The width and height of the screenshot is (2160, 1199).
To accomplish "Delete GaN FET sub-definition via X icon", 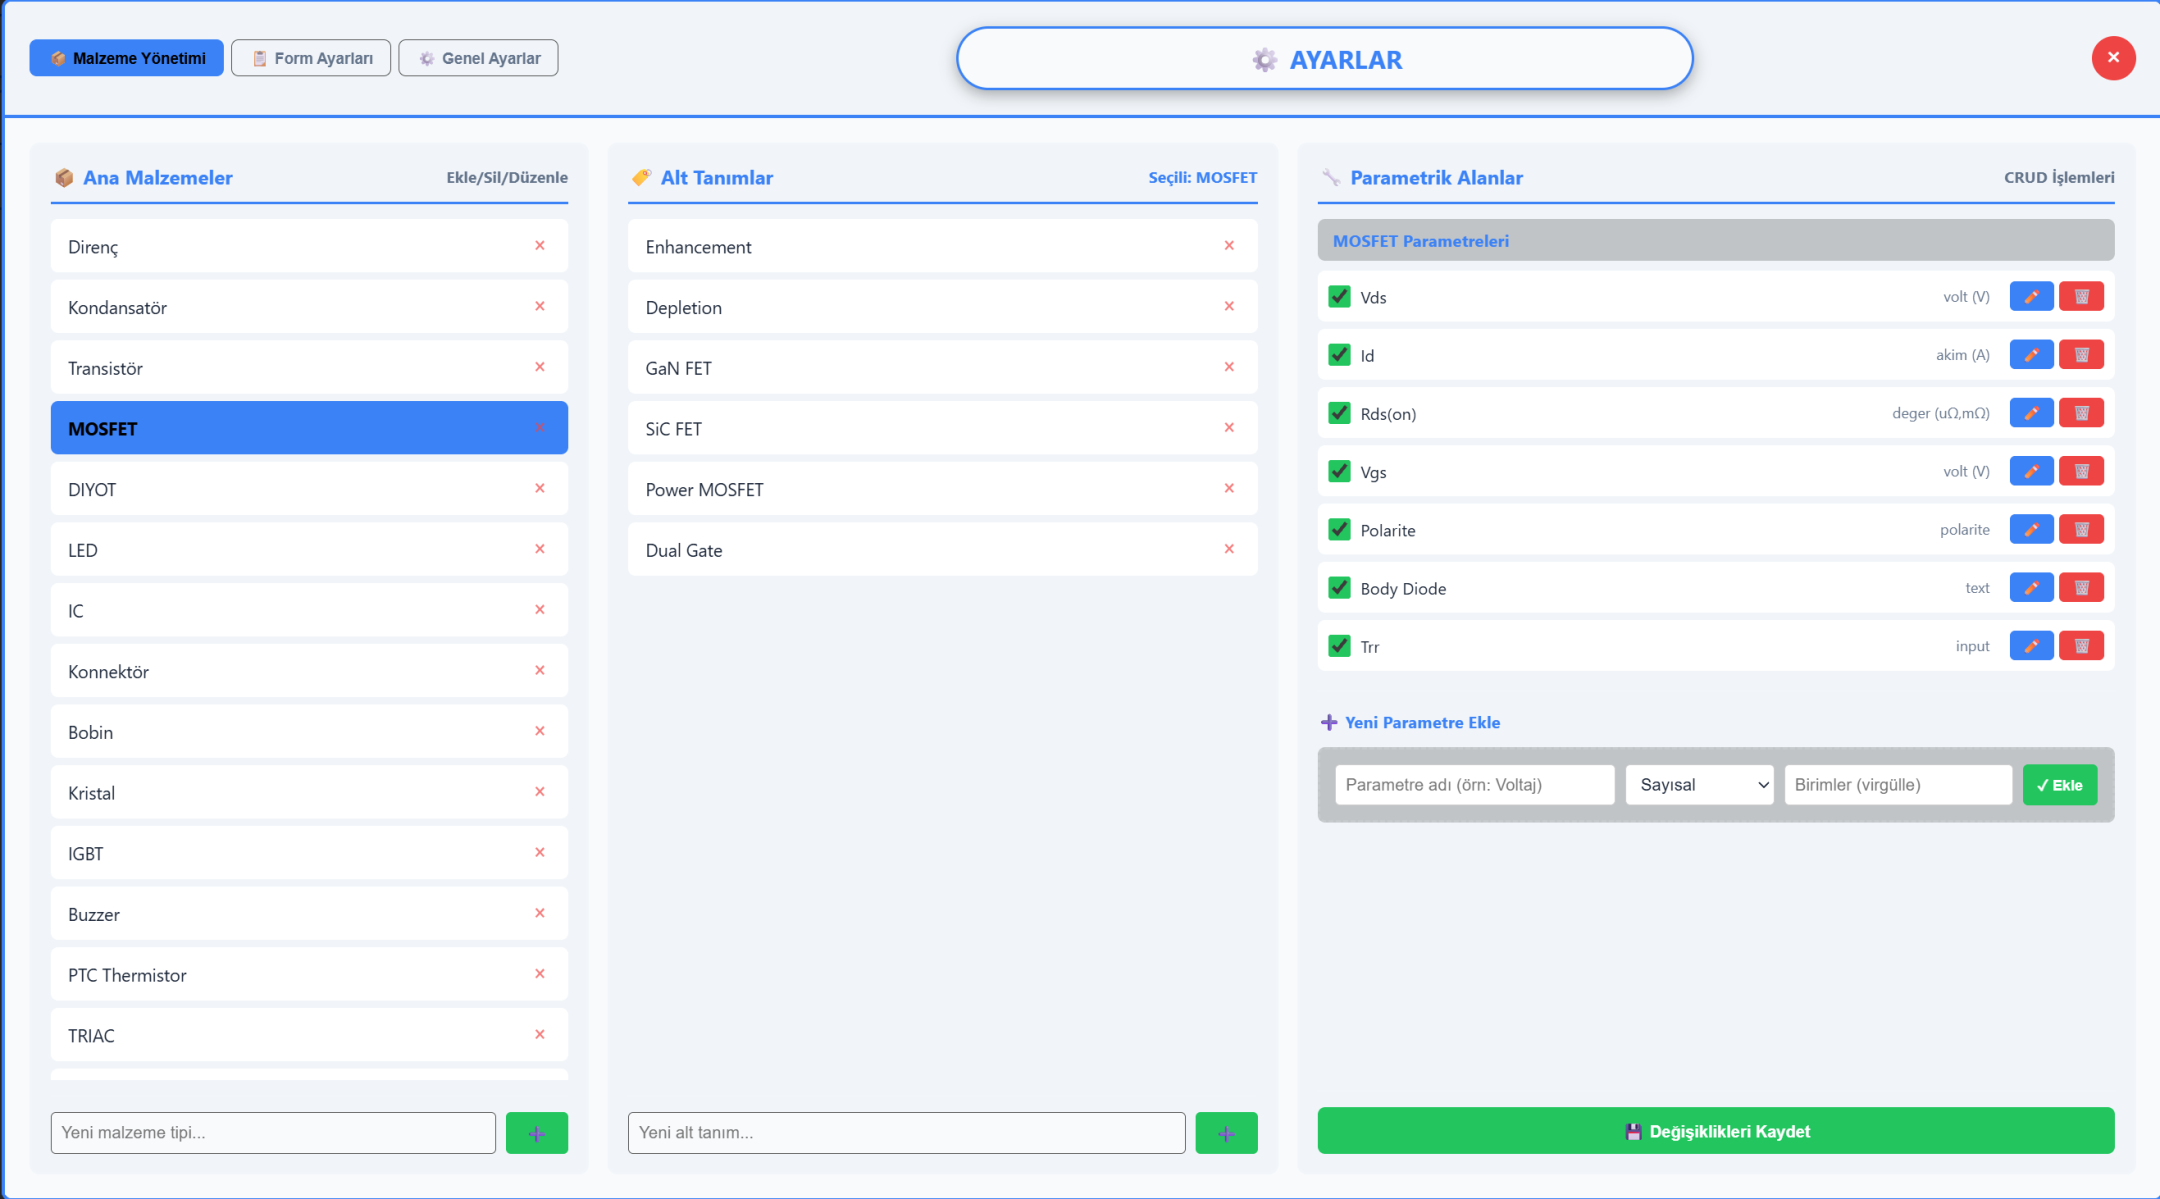I will click(x=1229, y=368).
